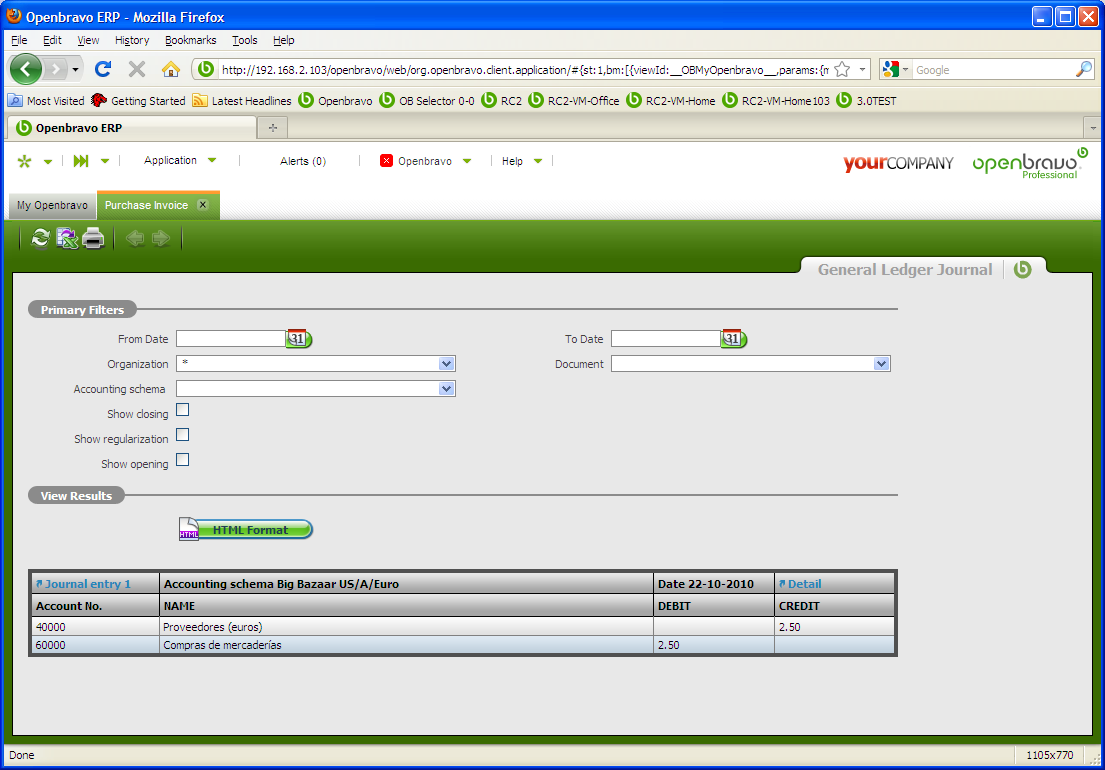Screen dimensions: 1105x770
Task: Enable the Show closing checkbox
Action: point(183,410)
